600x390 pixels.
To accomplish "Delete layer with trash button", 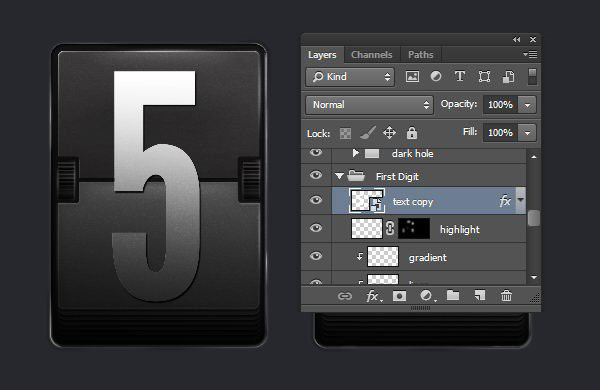I will 506,296.
